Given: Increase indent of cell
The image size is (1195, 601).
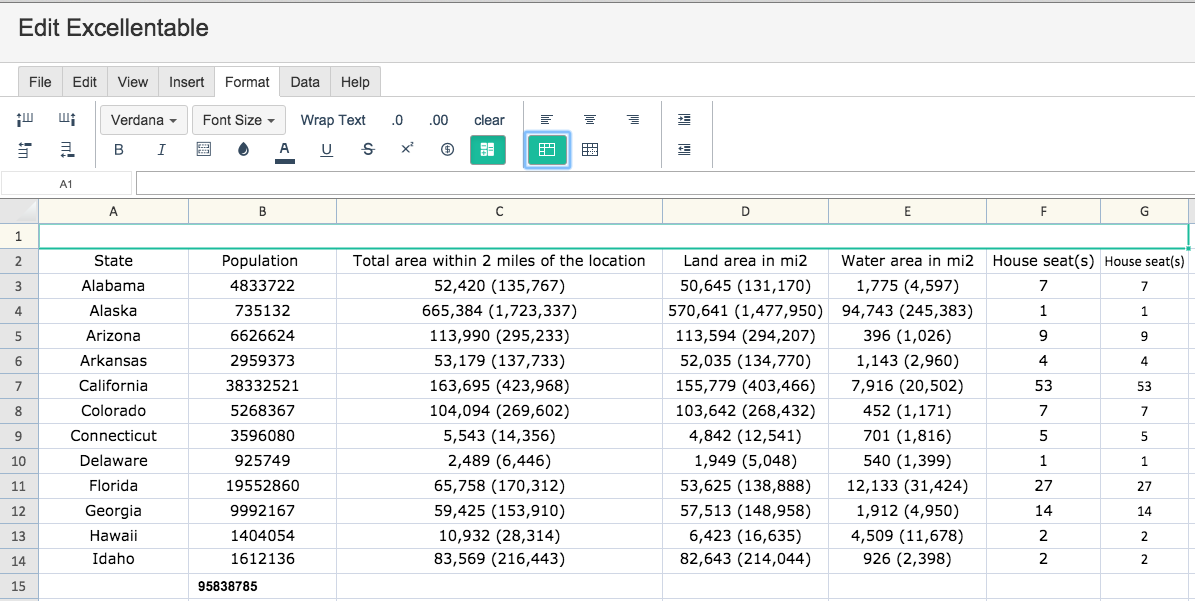Looking at the screenshot, I should click(684, 120).
